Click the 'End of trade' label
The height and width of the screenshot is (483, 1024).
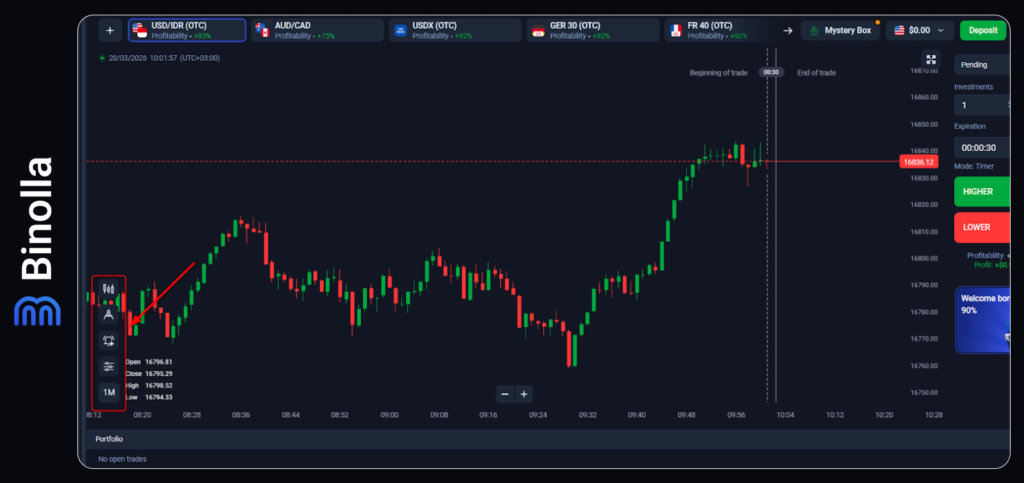[x=816, y=73]
